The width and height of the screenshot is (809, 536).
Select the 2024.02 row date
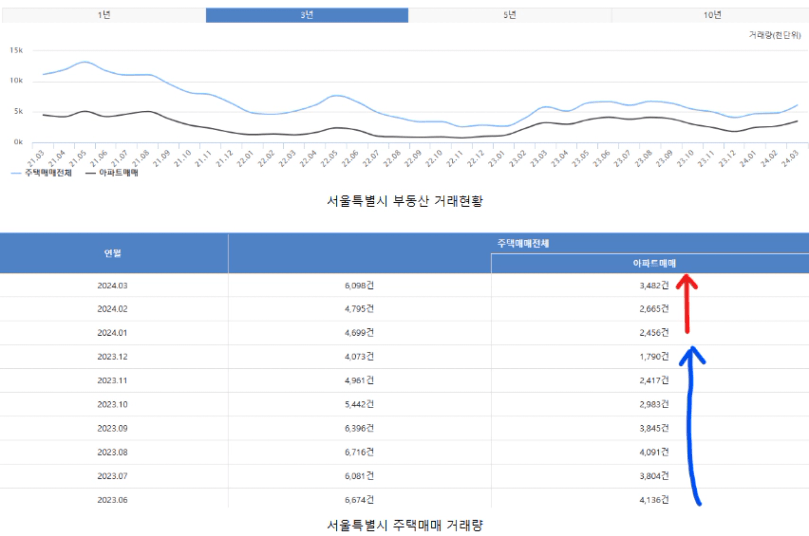112,308
